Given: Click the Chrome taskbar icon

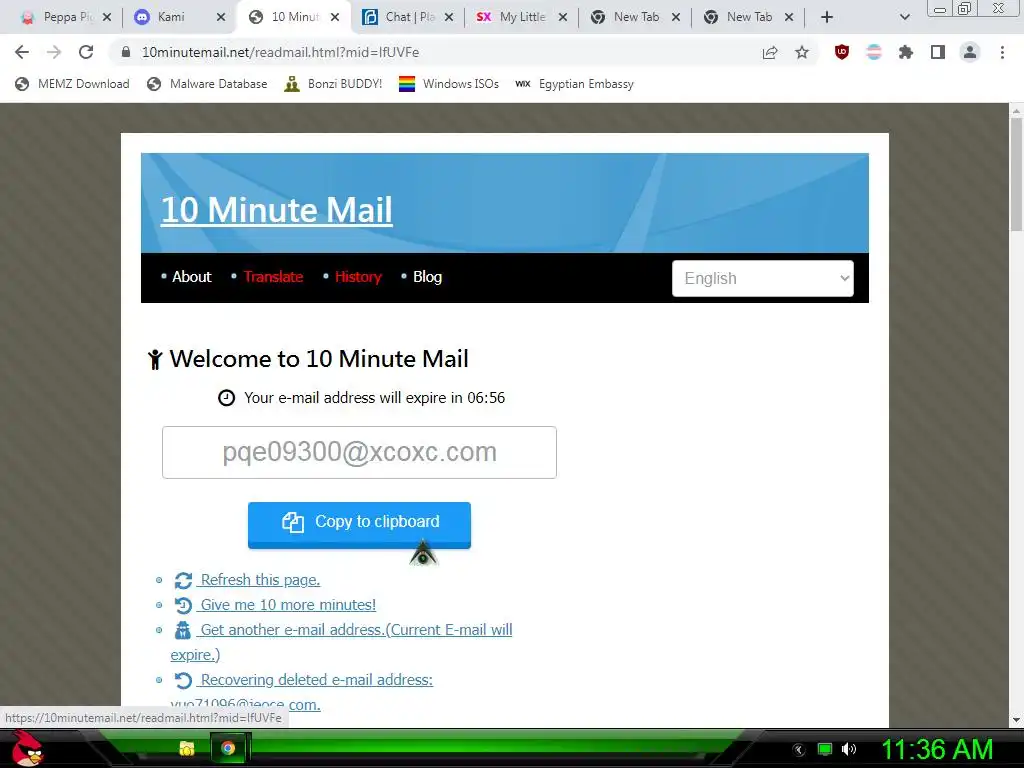Looking at the screenshot, I should (228, 748).
